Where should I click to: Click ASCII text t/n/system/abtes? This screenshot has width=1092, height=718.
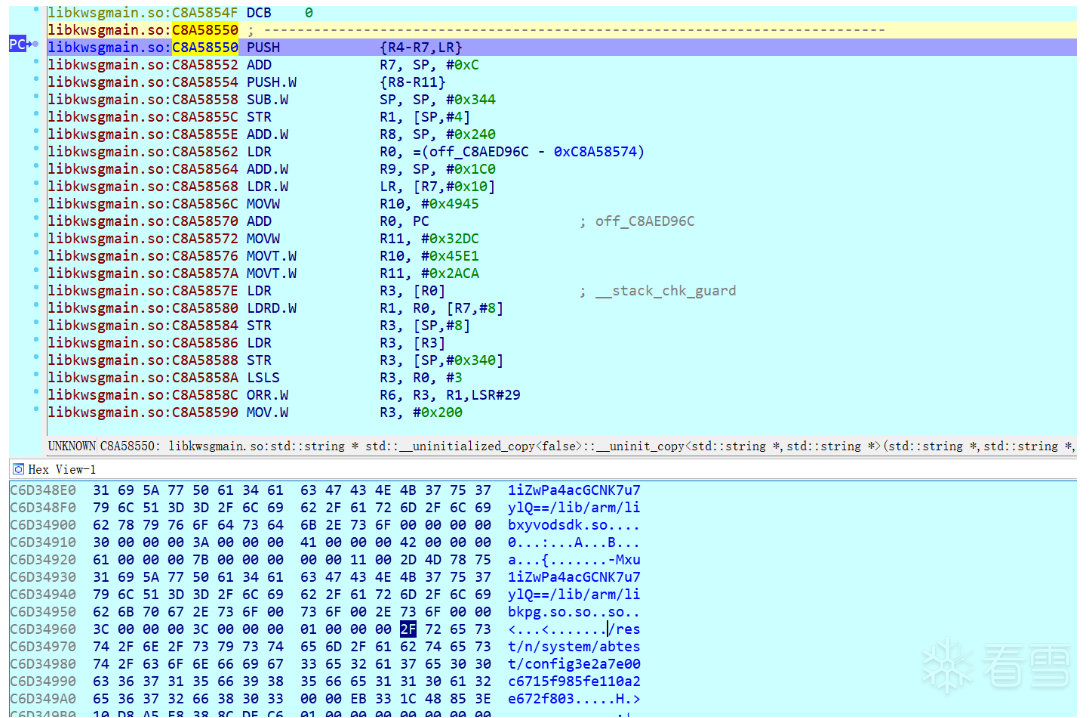[x=574, y=647]
